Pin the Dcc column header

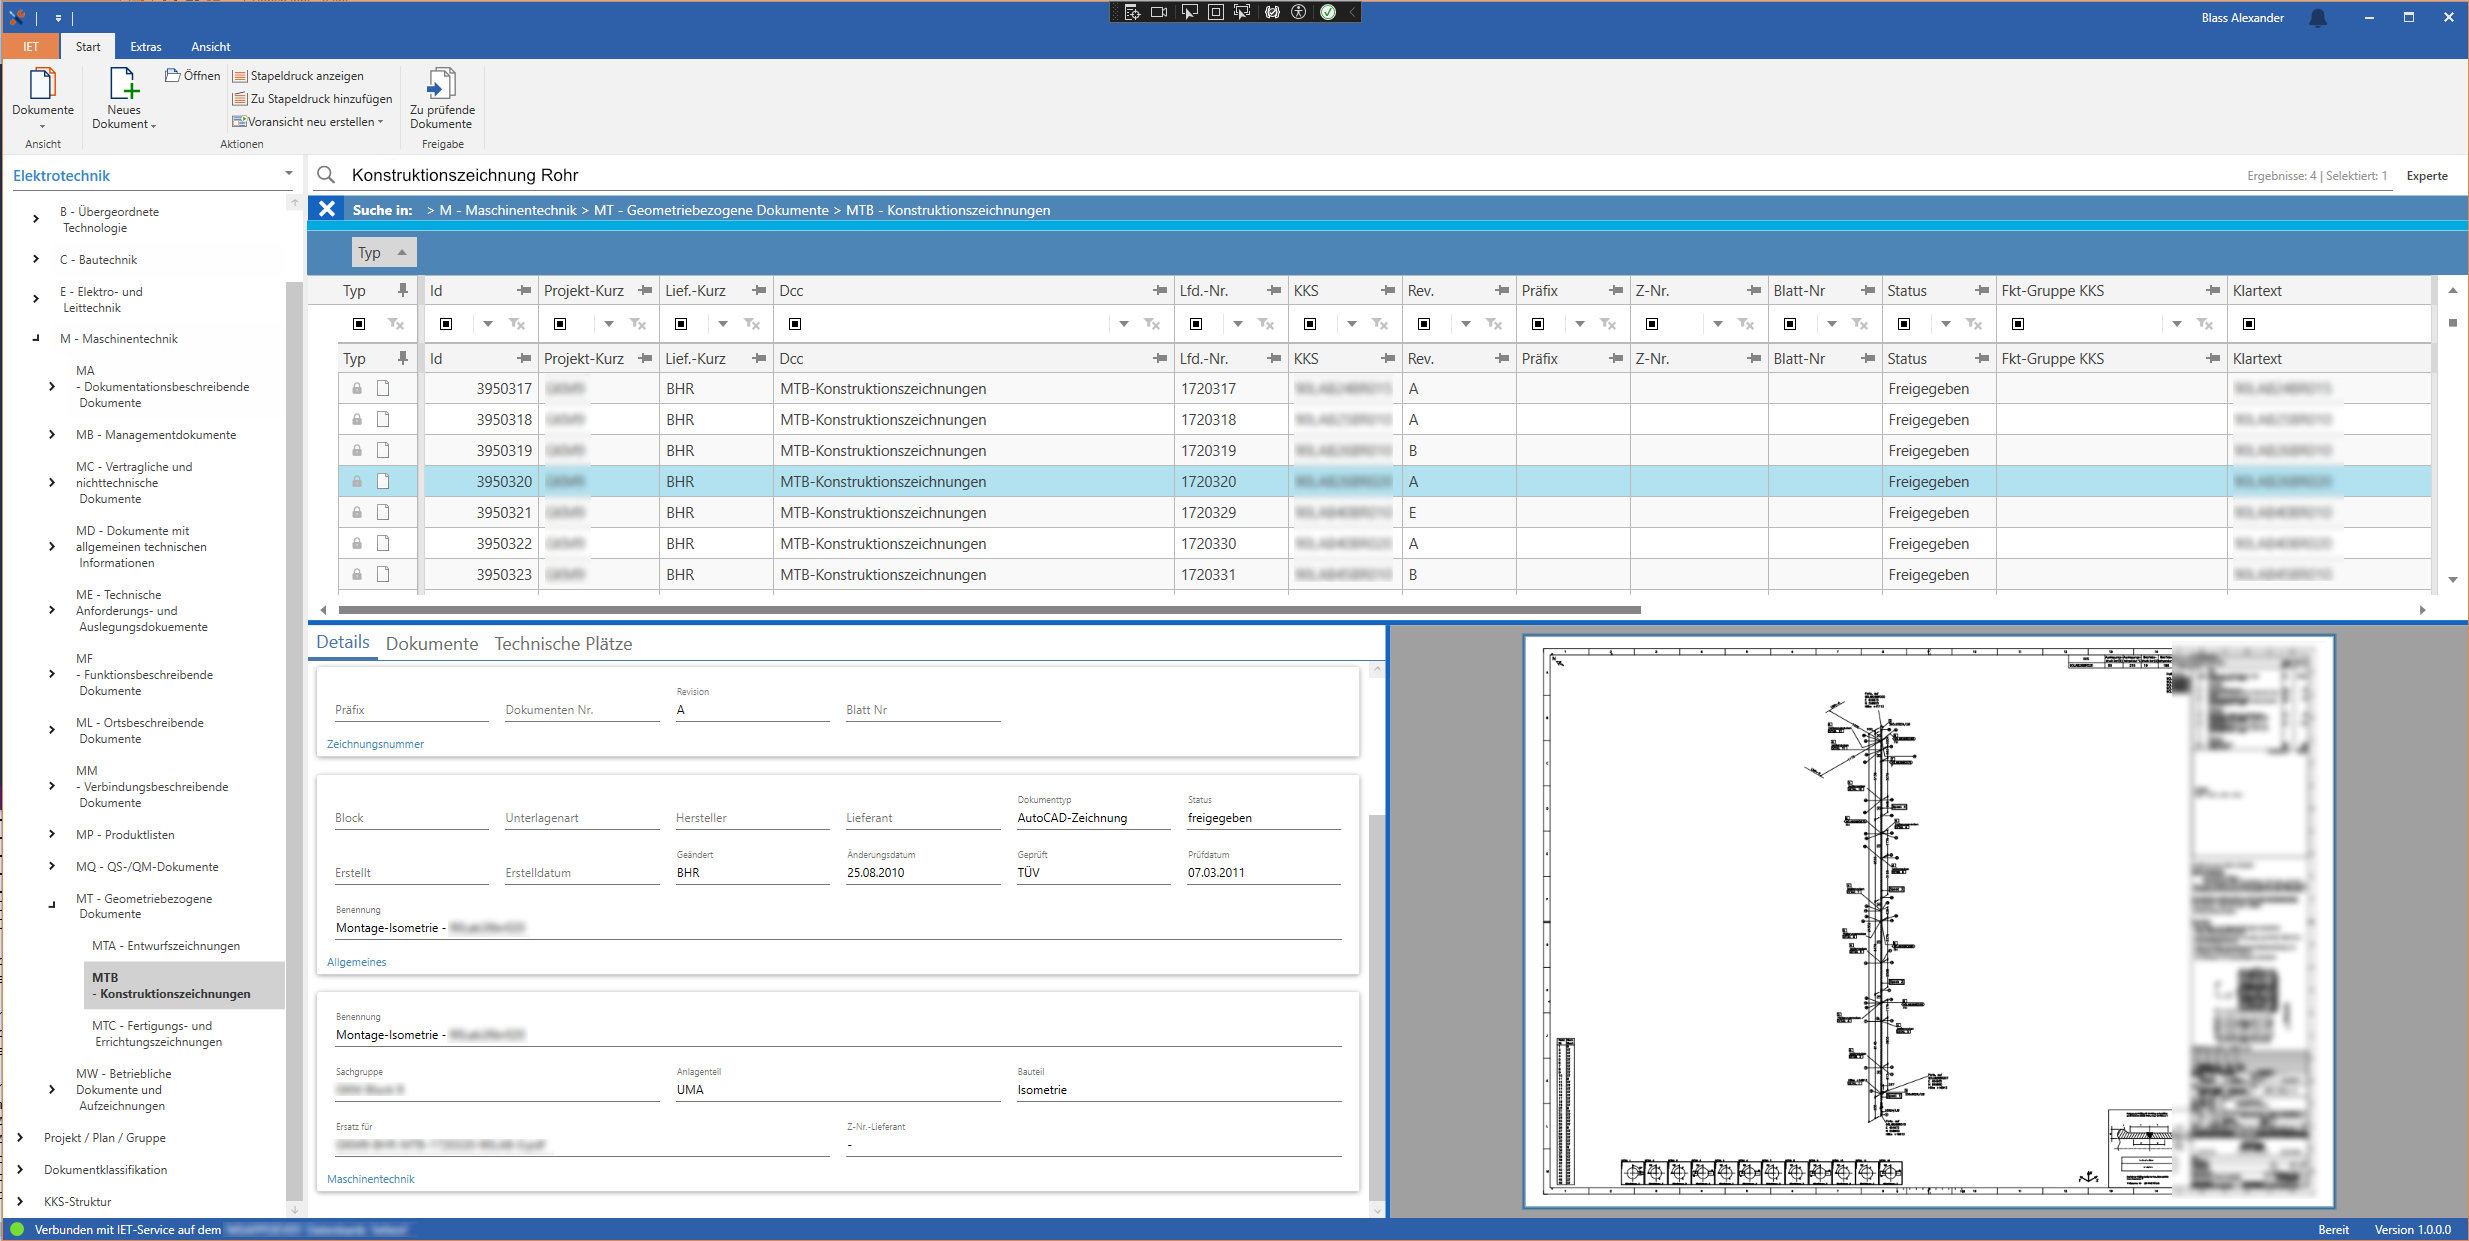pos(1159,290)
